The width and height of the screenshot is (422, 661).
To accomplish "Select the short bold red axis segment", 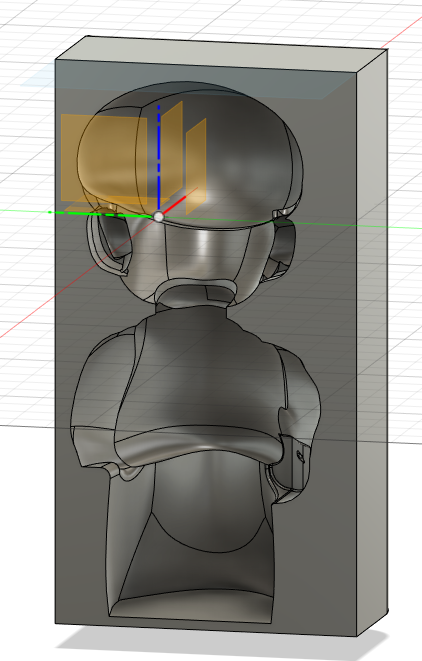I will click(175, 204).
